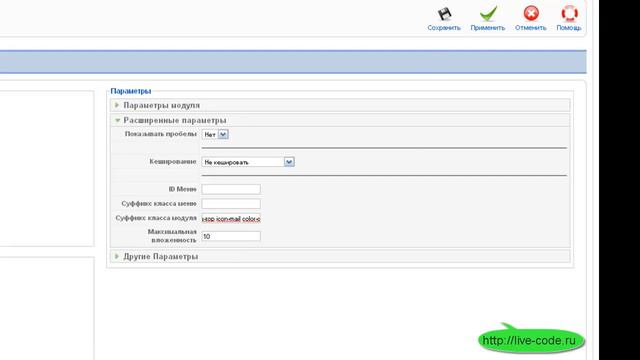Viewport: 640px width, 360px height.
Task: Click the Сохранить text label
Action: click(x=444, y=28)
